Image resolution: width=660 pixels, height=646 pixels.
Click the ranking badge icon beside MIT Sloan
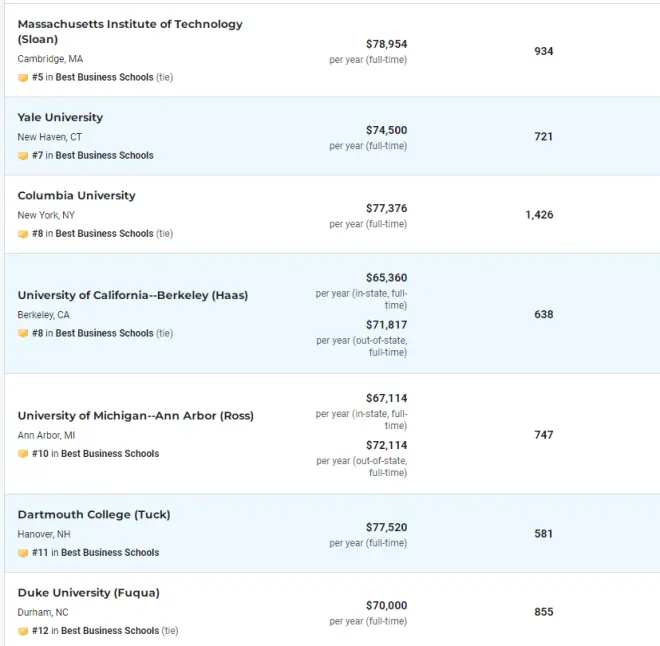click(x=23, y=77)
